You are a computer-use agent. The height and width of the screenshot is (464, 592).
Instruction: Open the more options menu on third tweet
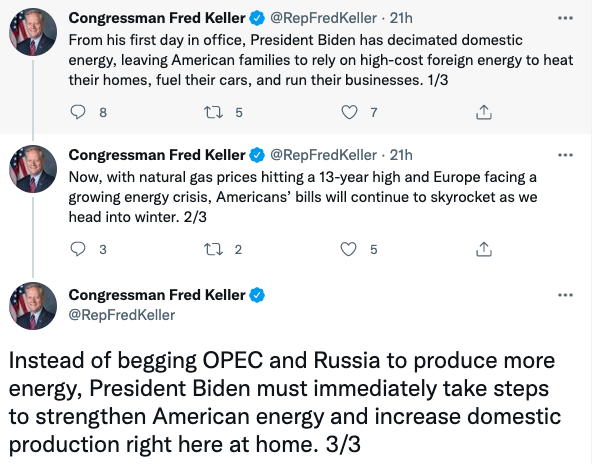565,295
